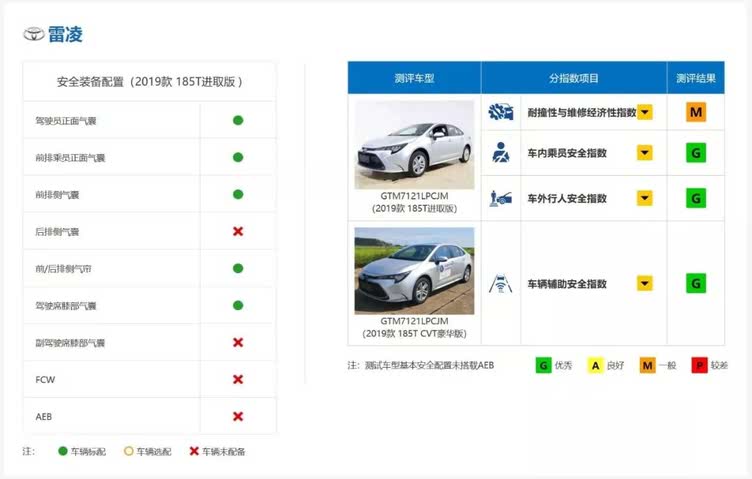752x479 pixels.
Task: Expand the 车内乘员安全指数 dropdown arrow
Action: [645, 153]
